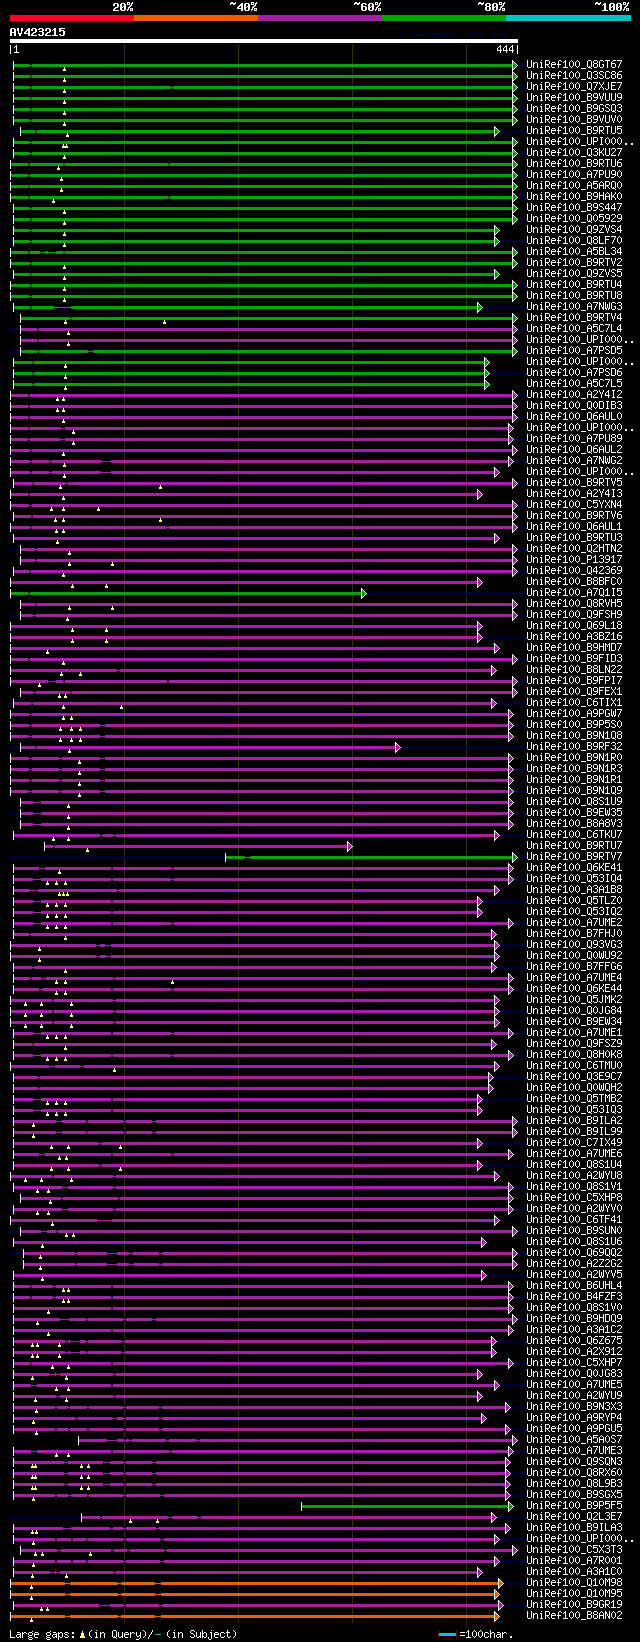Select the UniRef100_A7NWG3 entry

574,307
